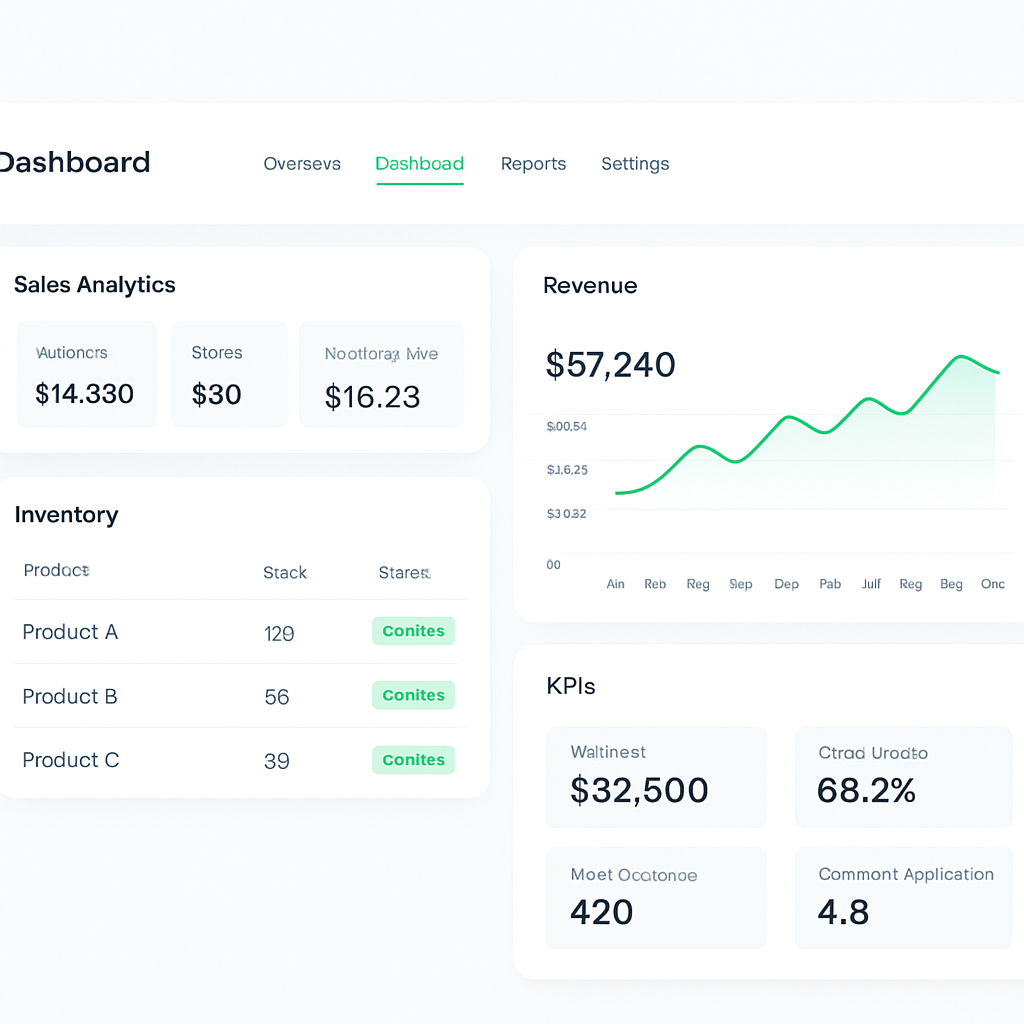Screen dimensions: 1024x1024
Task: Click the Conites badge for Product A
Action: click(x=413, y=631)
